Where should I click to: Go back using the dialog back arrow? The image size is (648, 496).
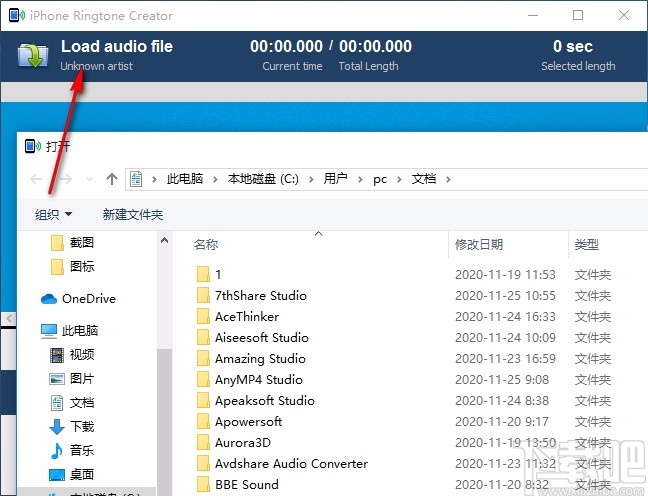tap(36, 179)
